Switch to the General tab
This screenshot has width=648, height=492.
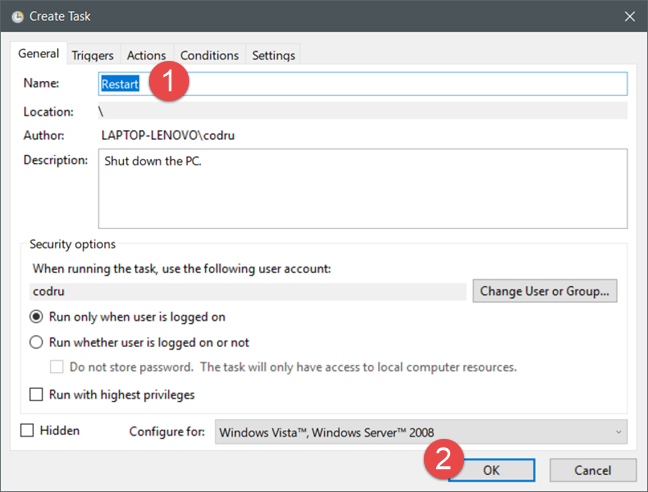pos(38,54)
